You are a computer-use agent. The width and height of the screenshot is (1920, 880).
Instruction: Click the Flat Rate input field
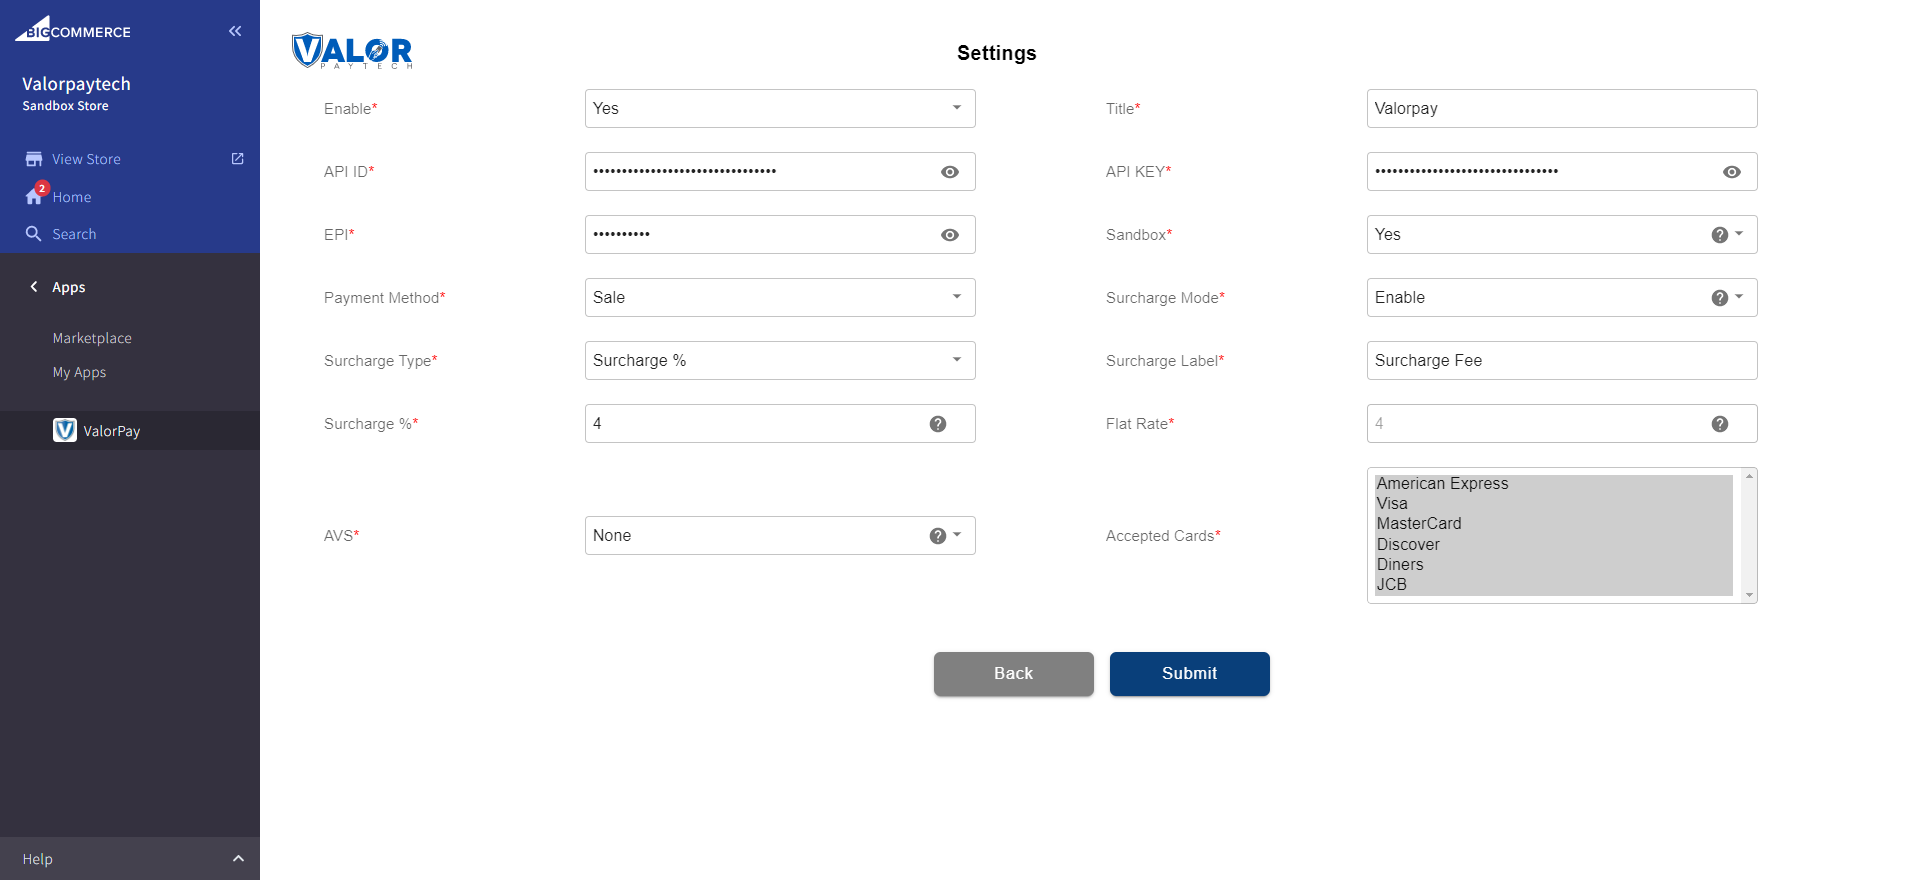(1562, 424)
